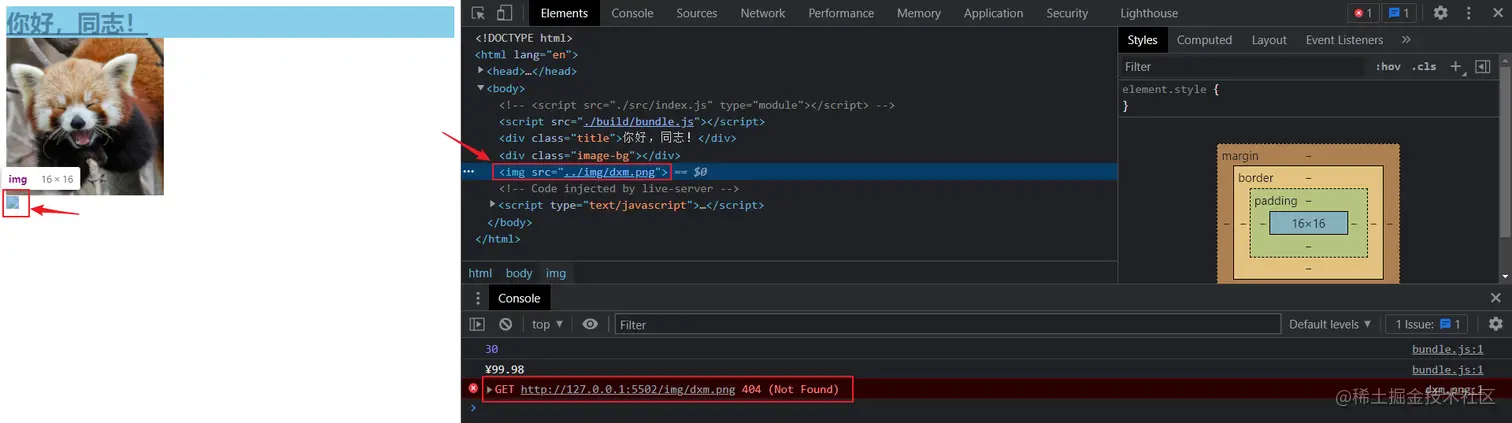Clear the console with the ban icon
The width and height of the screenshot is (1512, 423).
[x=506, y=324]
